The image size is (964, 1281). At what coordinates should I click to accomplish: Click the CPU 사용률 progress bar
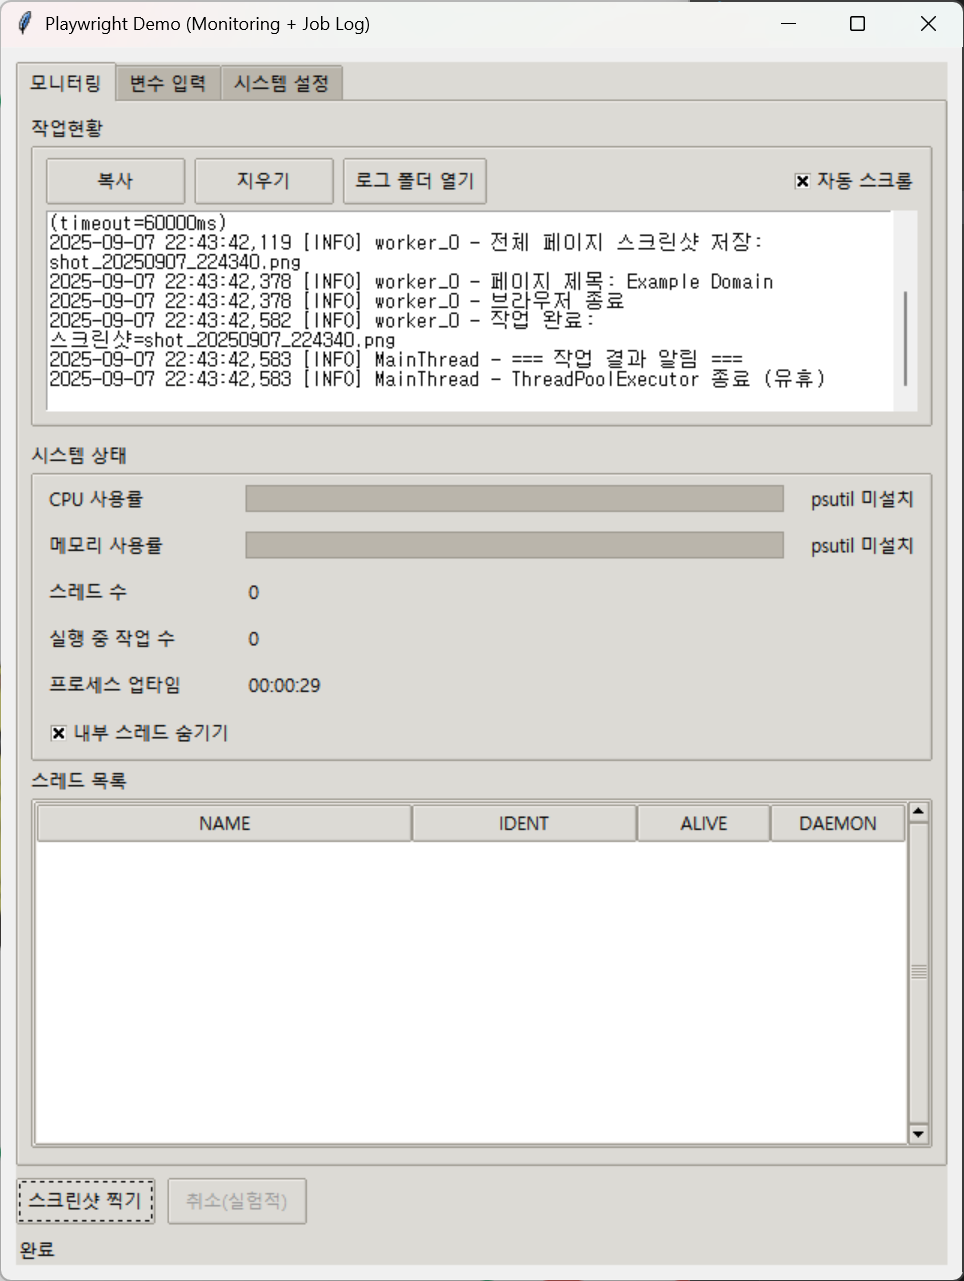click(514, 499)
